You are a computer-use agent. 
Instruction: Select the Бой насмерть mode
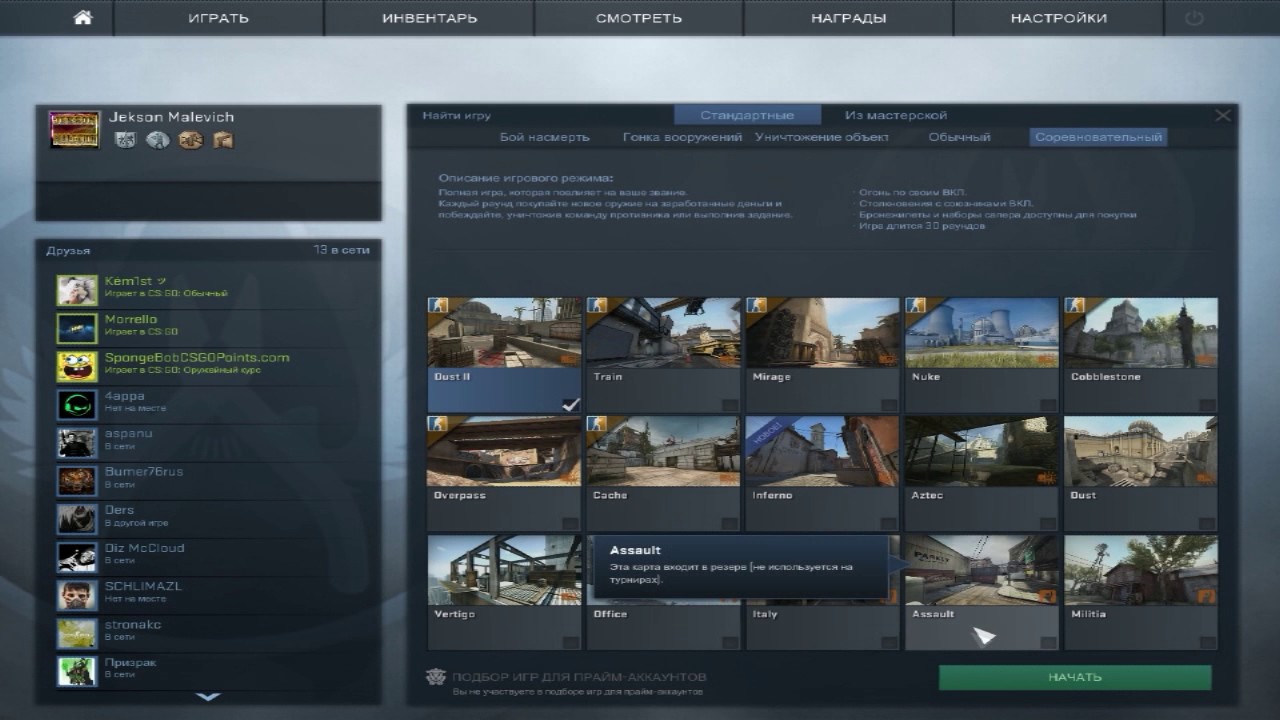pos(545,137)
